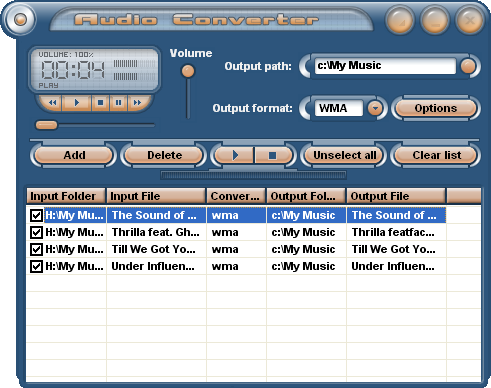Click the Delete button

pyautogui.click(x=164, y=155)
